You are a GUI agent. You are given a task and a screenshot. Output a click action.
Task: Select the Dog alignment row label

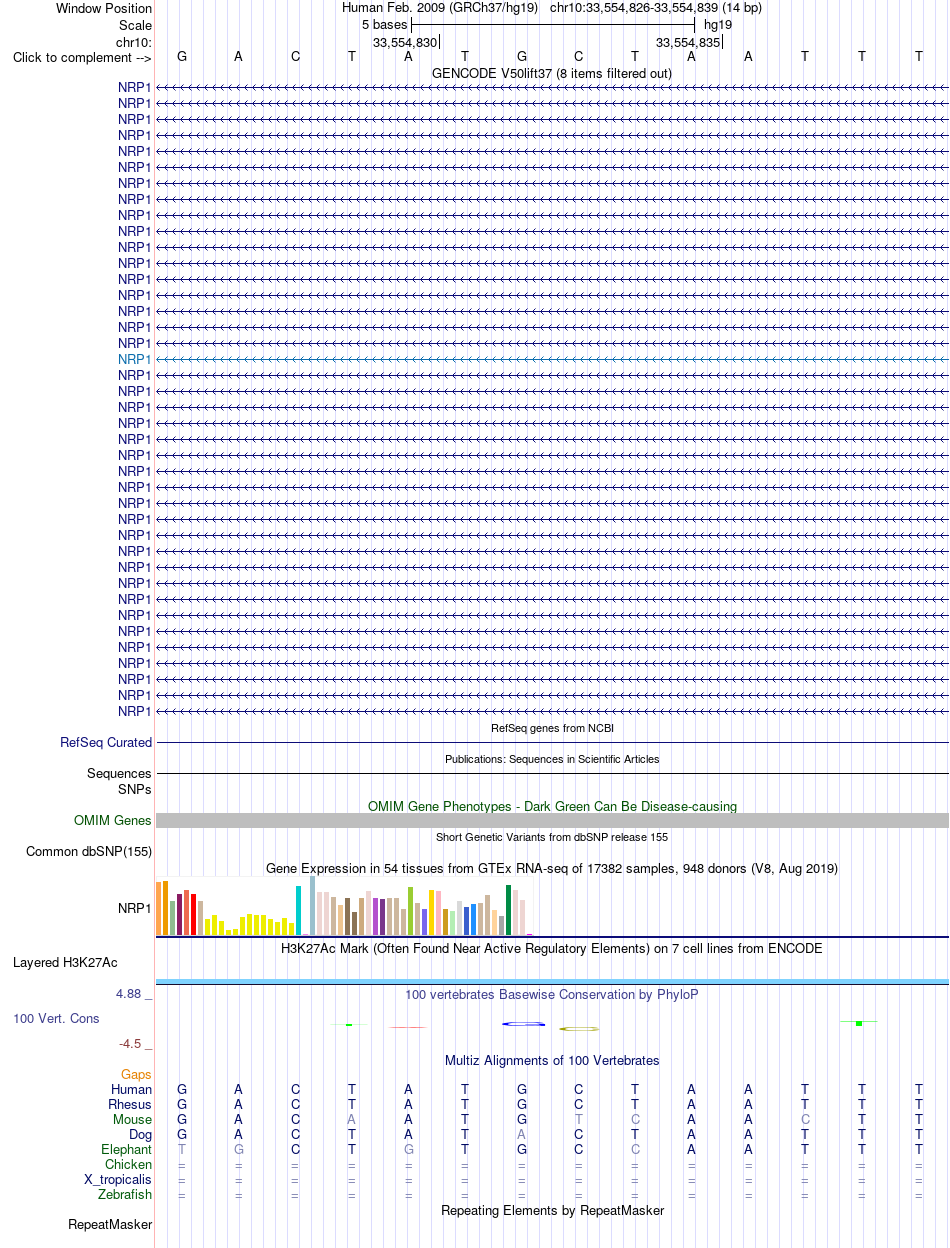(x=141, y=1135)
